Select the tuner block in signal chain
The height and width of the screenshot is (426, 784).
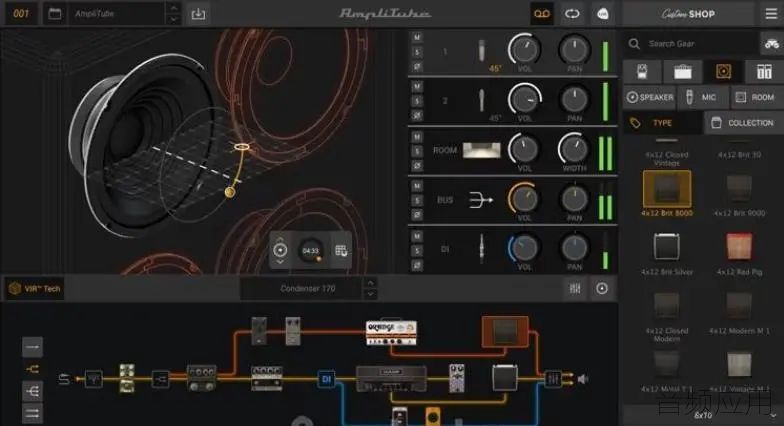tap(93, 379)
